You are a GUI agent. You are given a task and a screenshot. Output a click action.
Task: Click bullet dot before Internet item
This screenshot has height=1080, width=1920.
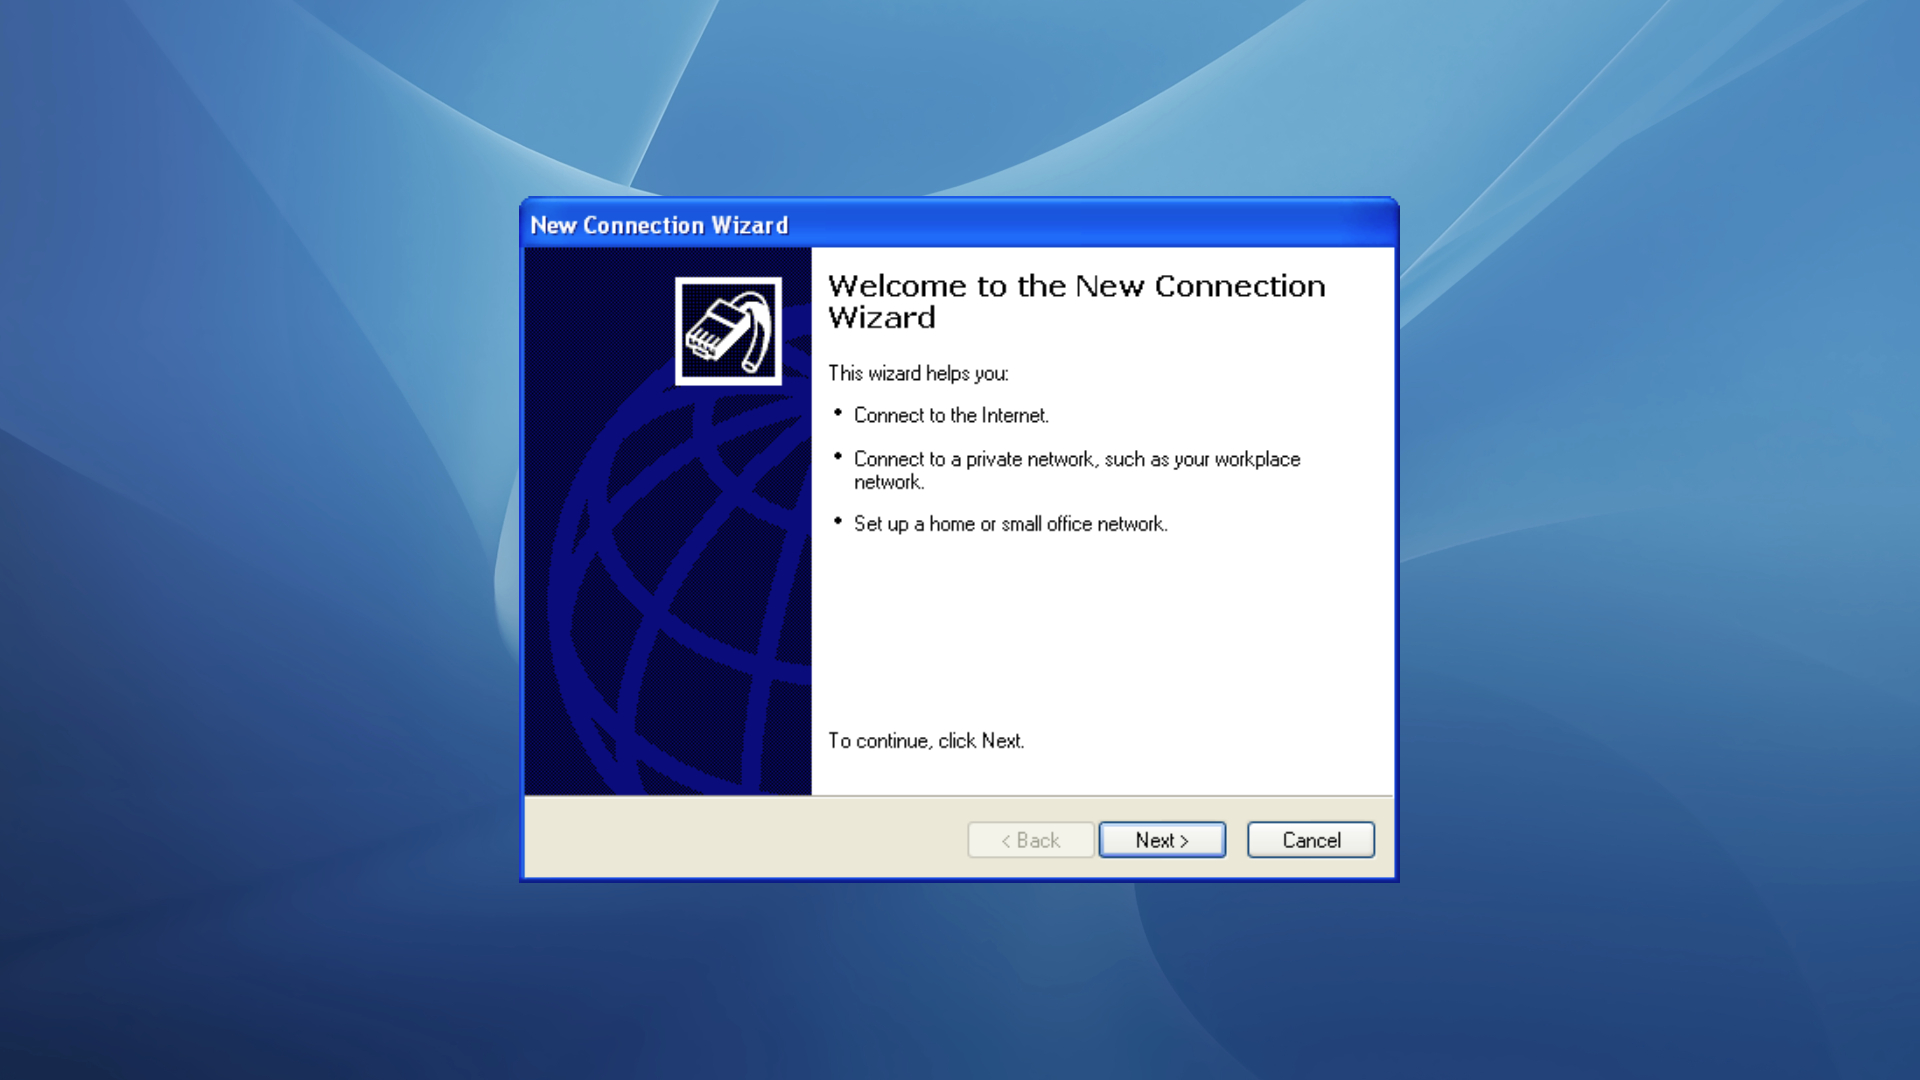838,412
